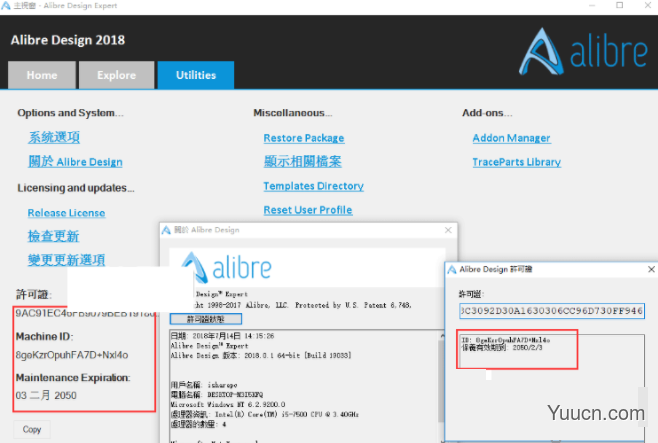Maximize the Alibre Design Expert window
Image resolution: width=658 pixels, height=443 pixels.
(x=620, y=6)
